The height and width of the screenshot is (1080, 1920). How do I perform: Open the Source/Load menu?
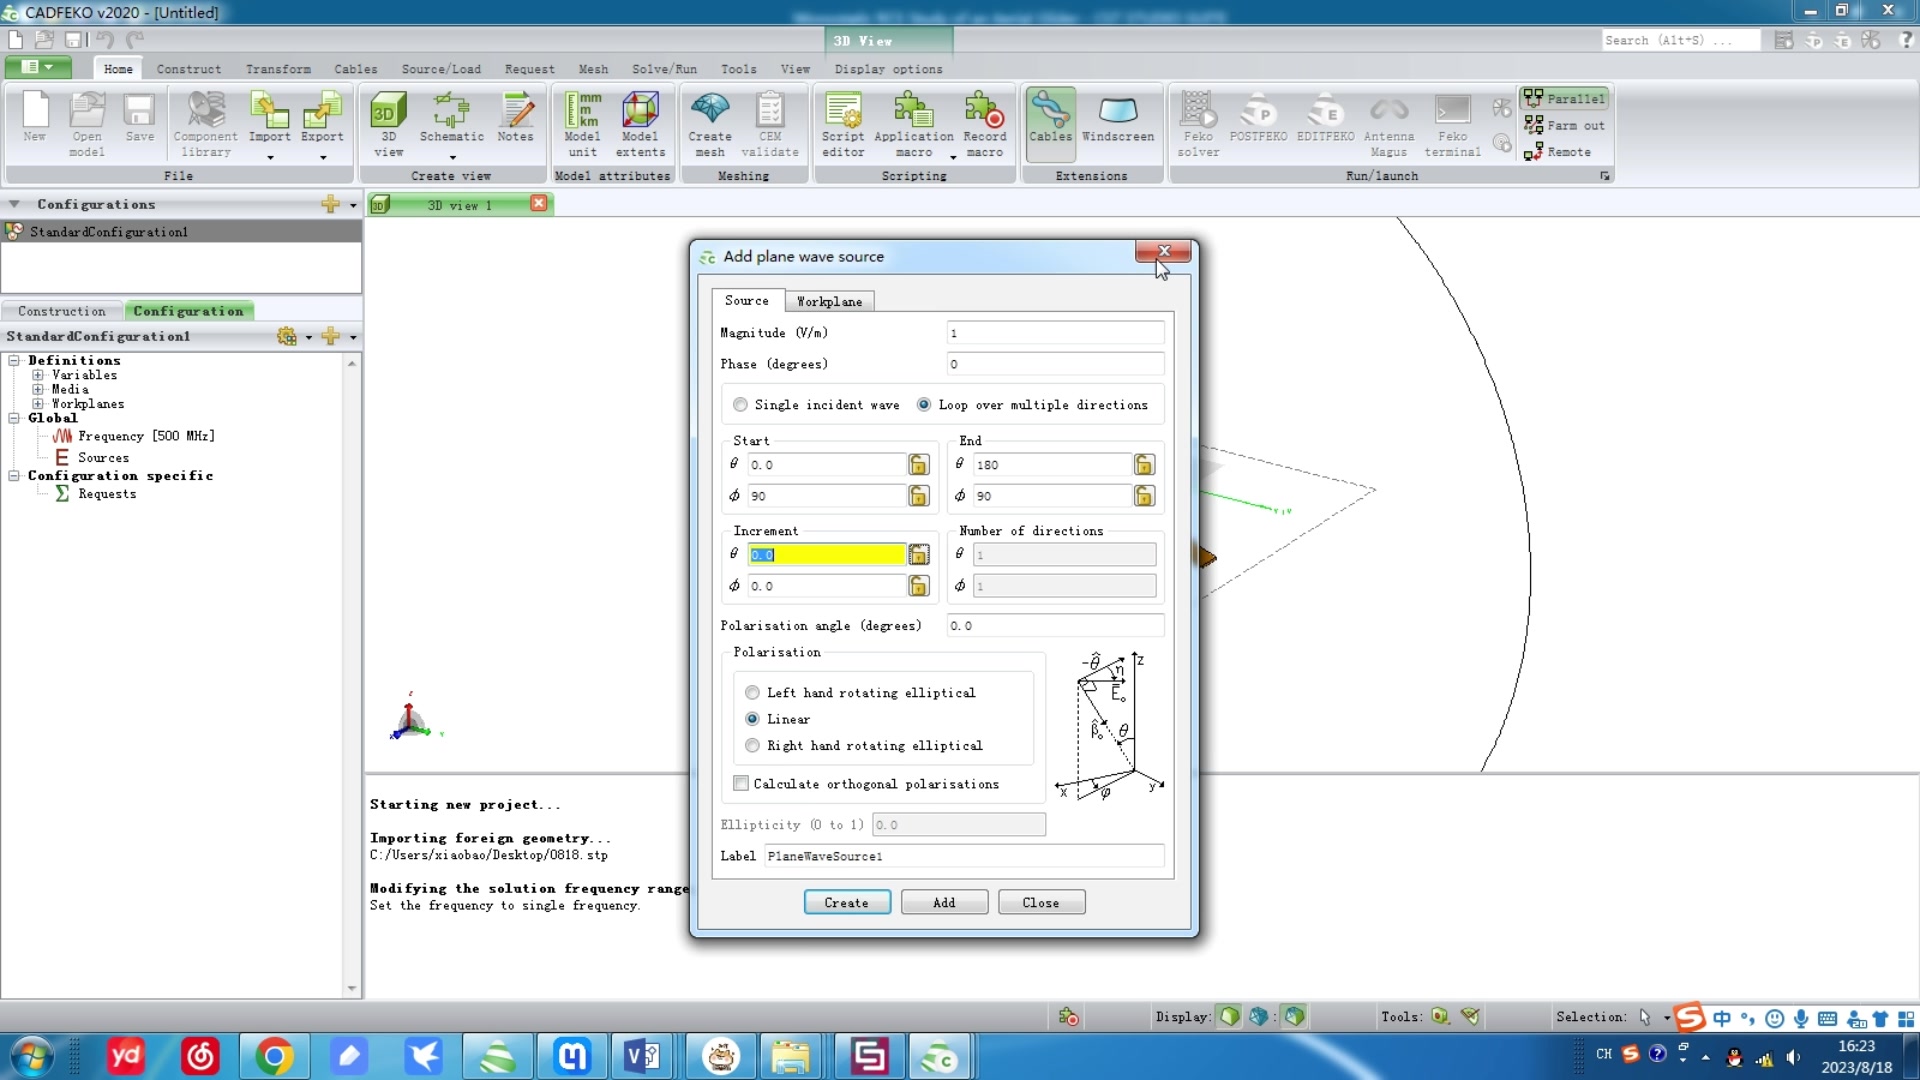440,69
